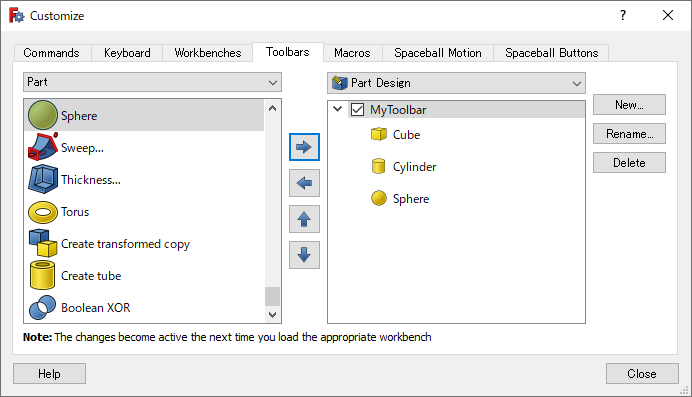Open the Part category dropdown

[152, 82]
